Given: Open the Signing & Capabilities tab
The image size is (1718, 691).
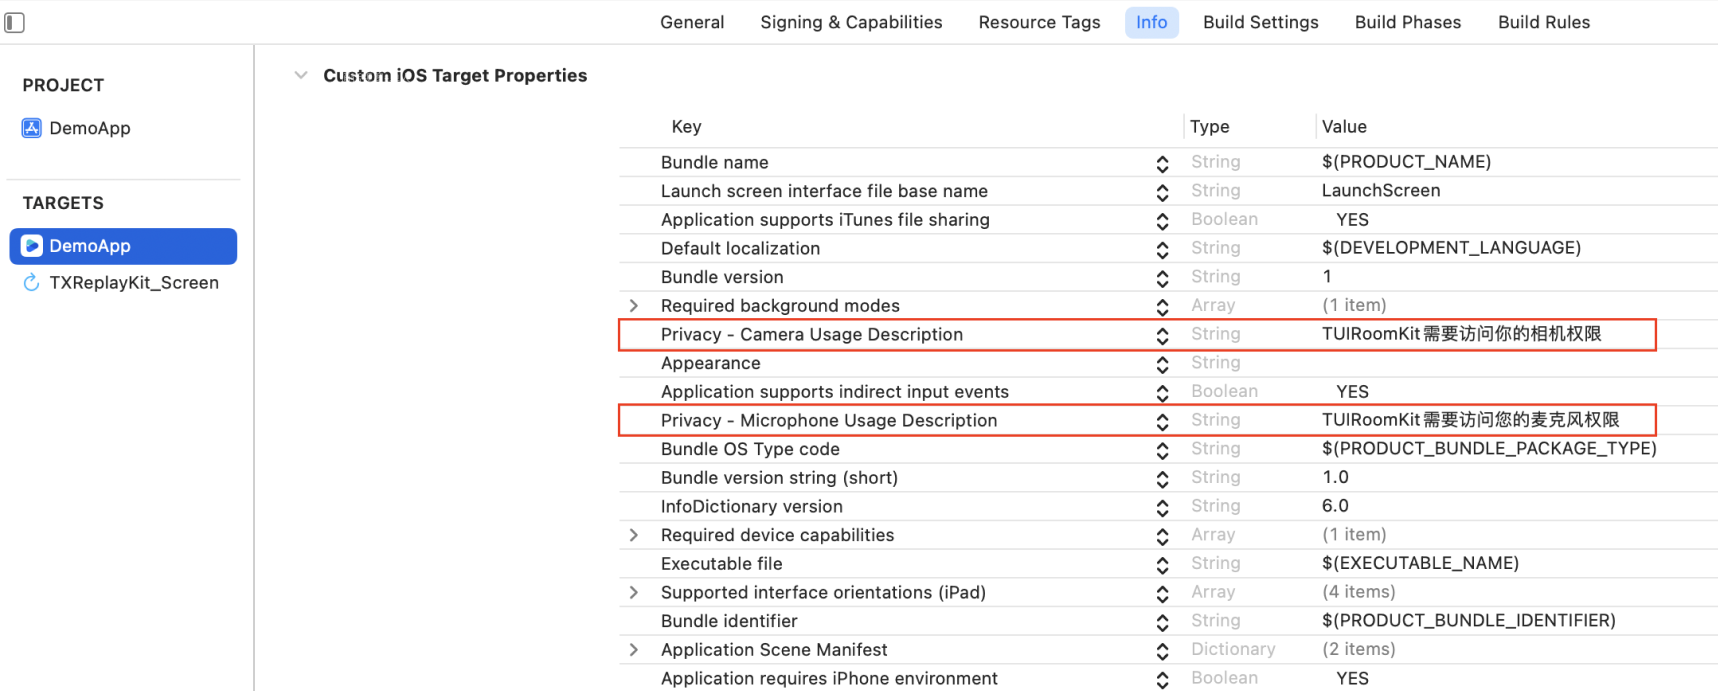Looking at the screenshot, I should [x=851, y=22].
